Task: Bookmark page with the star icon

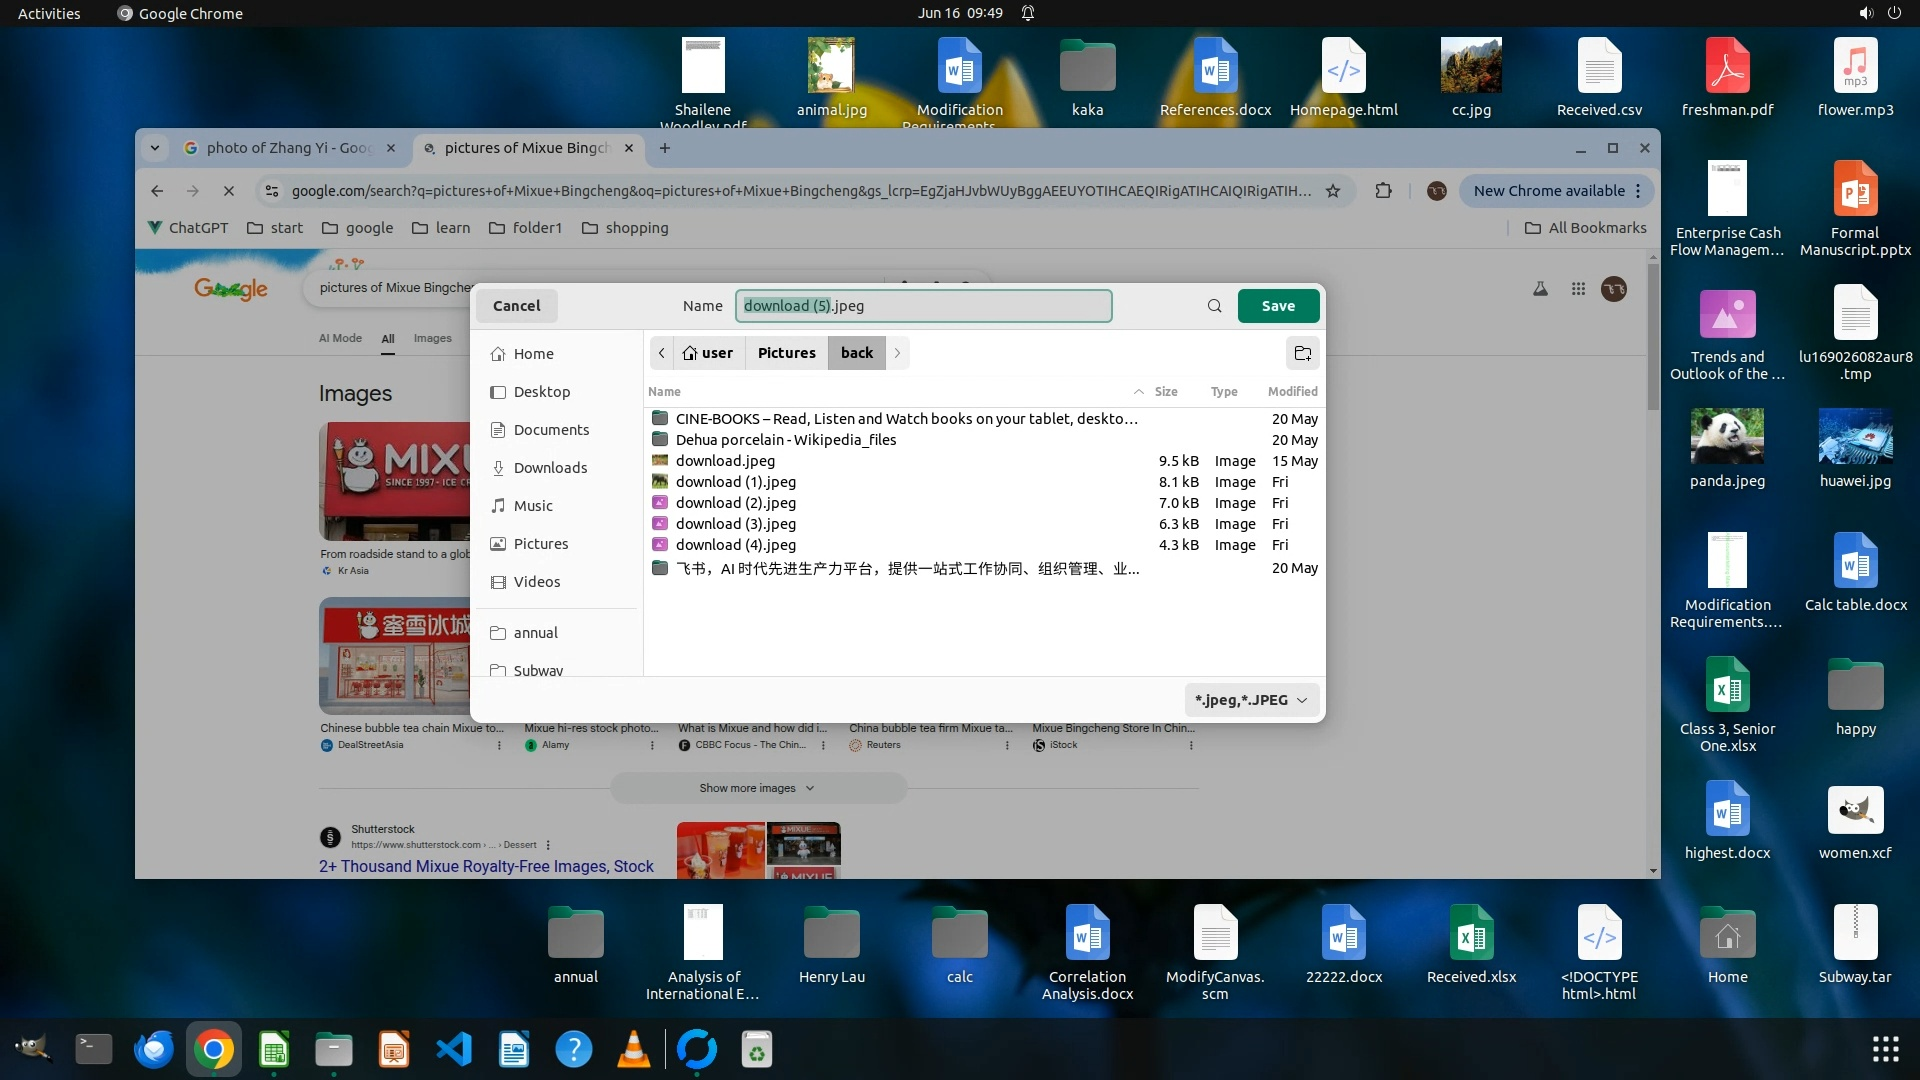Action: [x=1333, y=191]
